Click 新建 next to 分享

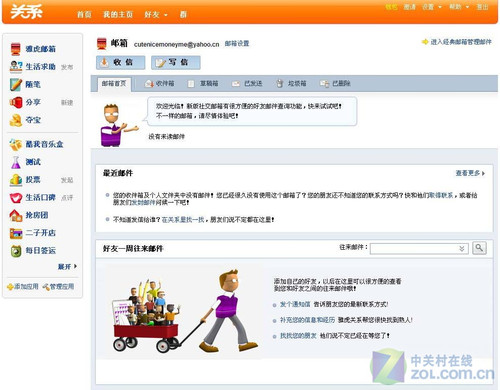[67, 103]
